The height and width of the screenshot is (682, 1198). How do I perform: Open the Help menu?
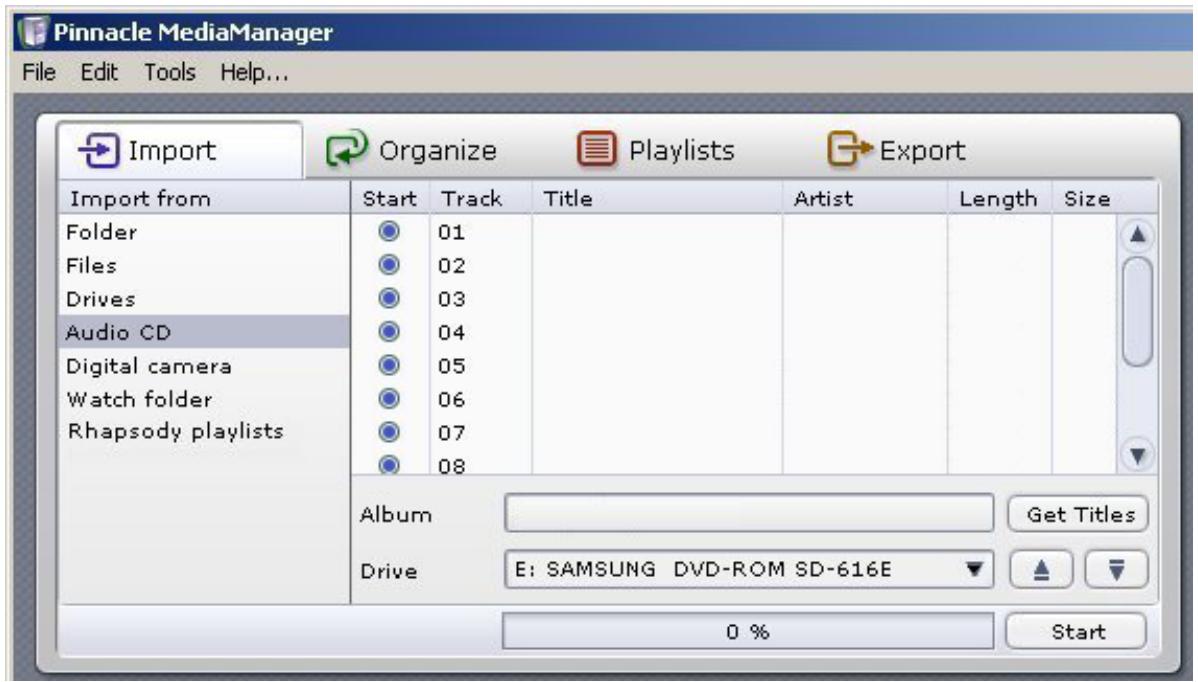click(254, 73)
